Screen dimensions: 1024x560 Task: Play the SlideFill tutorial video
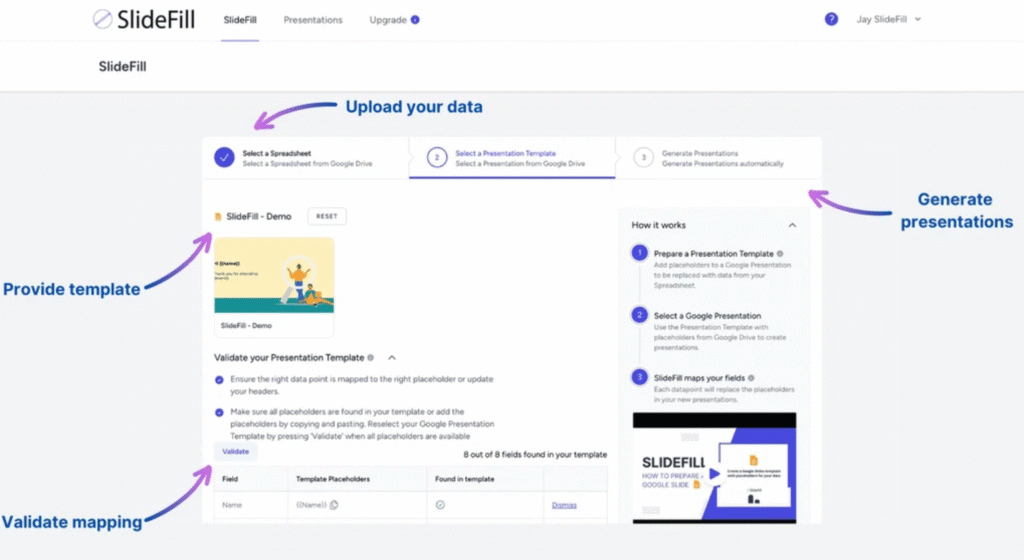click(x=714, y=474)
